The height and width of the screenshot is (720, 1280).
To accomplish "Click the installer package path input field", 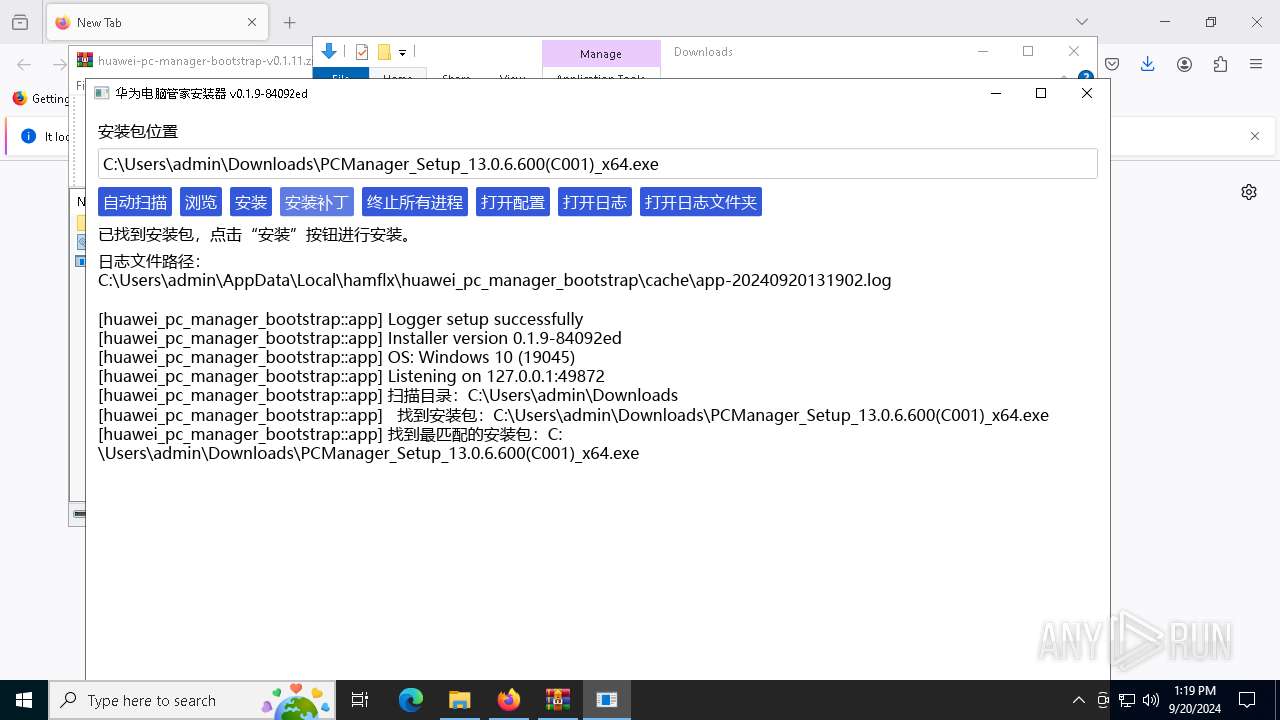I will 598,164.
